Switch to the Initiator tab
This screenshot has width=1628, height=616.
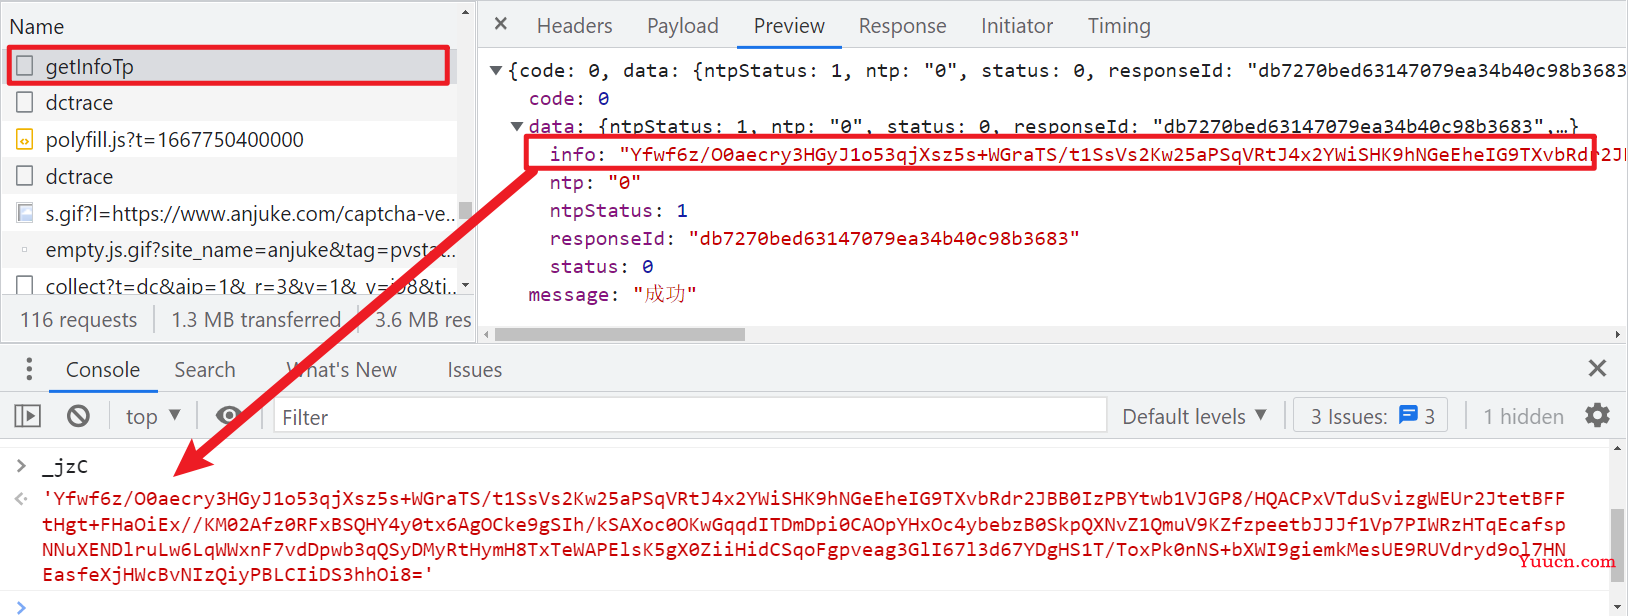pyautogui.click(x=1017, y=26)
